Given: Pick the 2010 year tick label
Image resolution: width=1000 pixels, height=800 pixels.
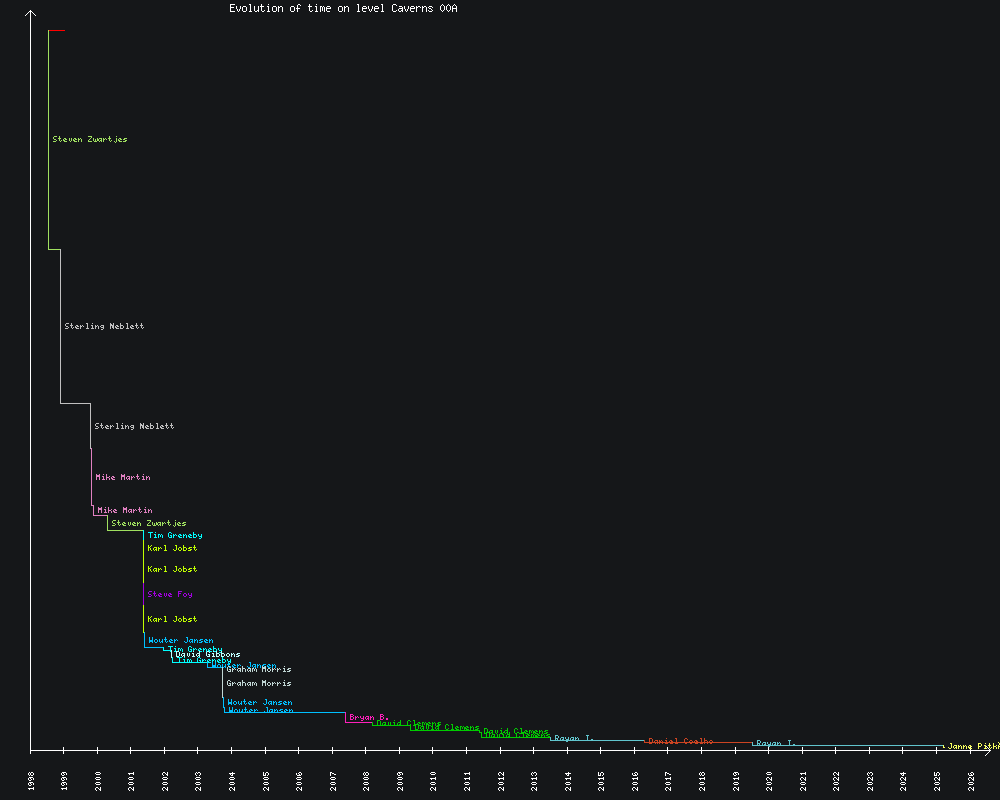Looking at the screenshot, I should [434, 781].
